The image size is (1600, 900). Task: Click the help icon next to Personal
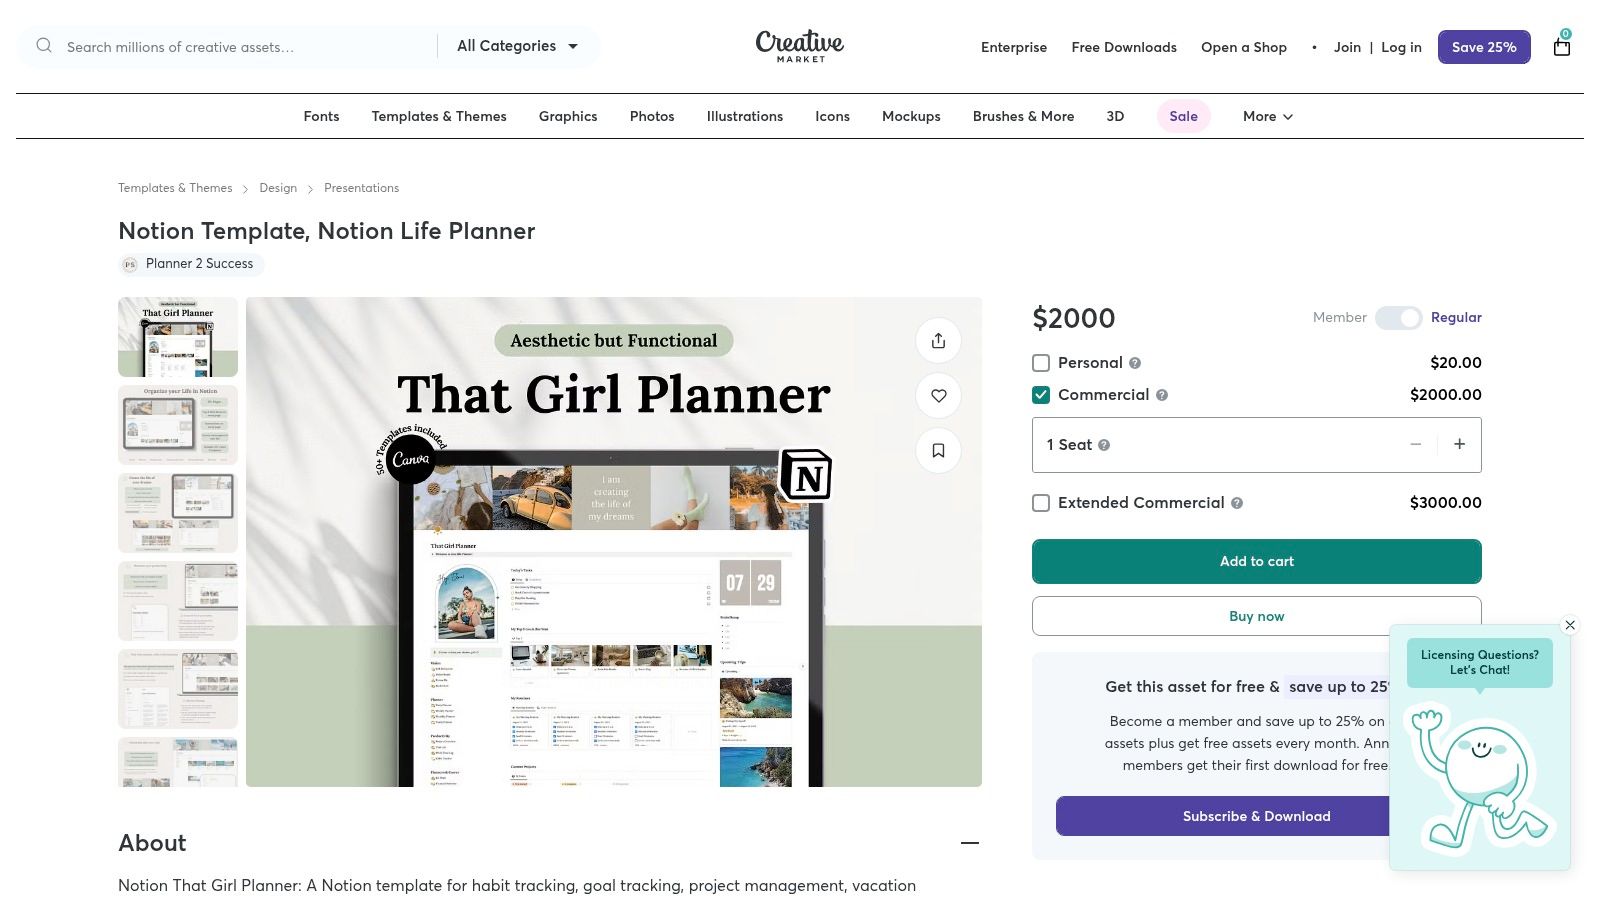pyautogui.click(x=1135, y=363)
